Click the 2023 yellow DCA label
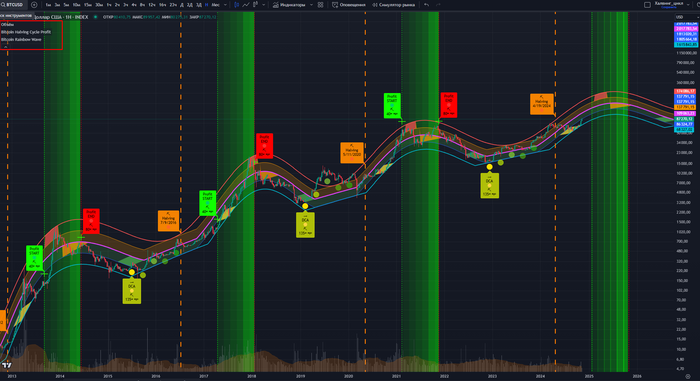This screenshot has width=700, height=381. [x=490, y=185]
